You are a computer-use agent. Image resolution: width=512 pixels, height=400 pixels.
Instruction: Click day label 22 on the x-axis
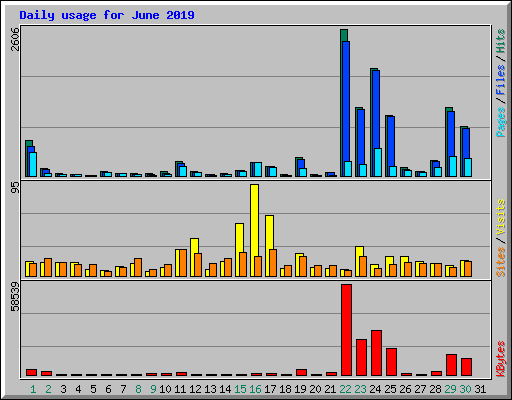(x=345, y=389)
